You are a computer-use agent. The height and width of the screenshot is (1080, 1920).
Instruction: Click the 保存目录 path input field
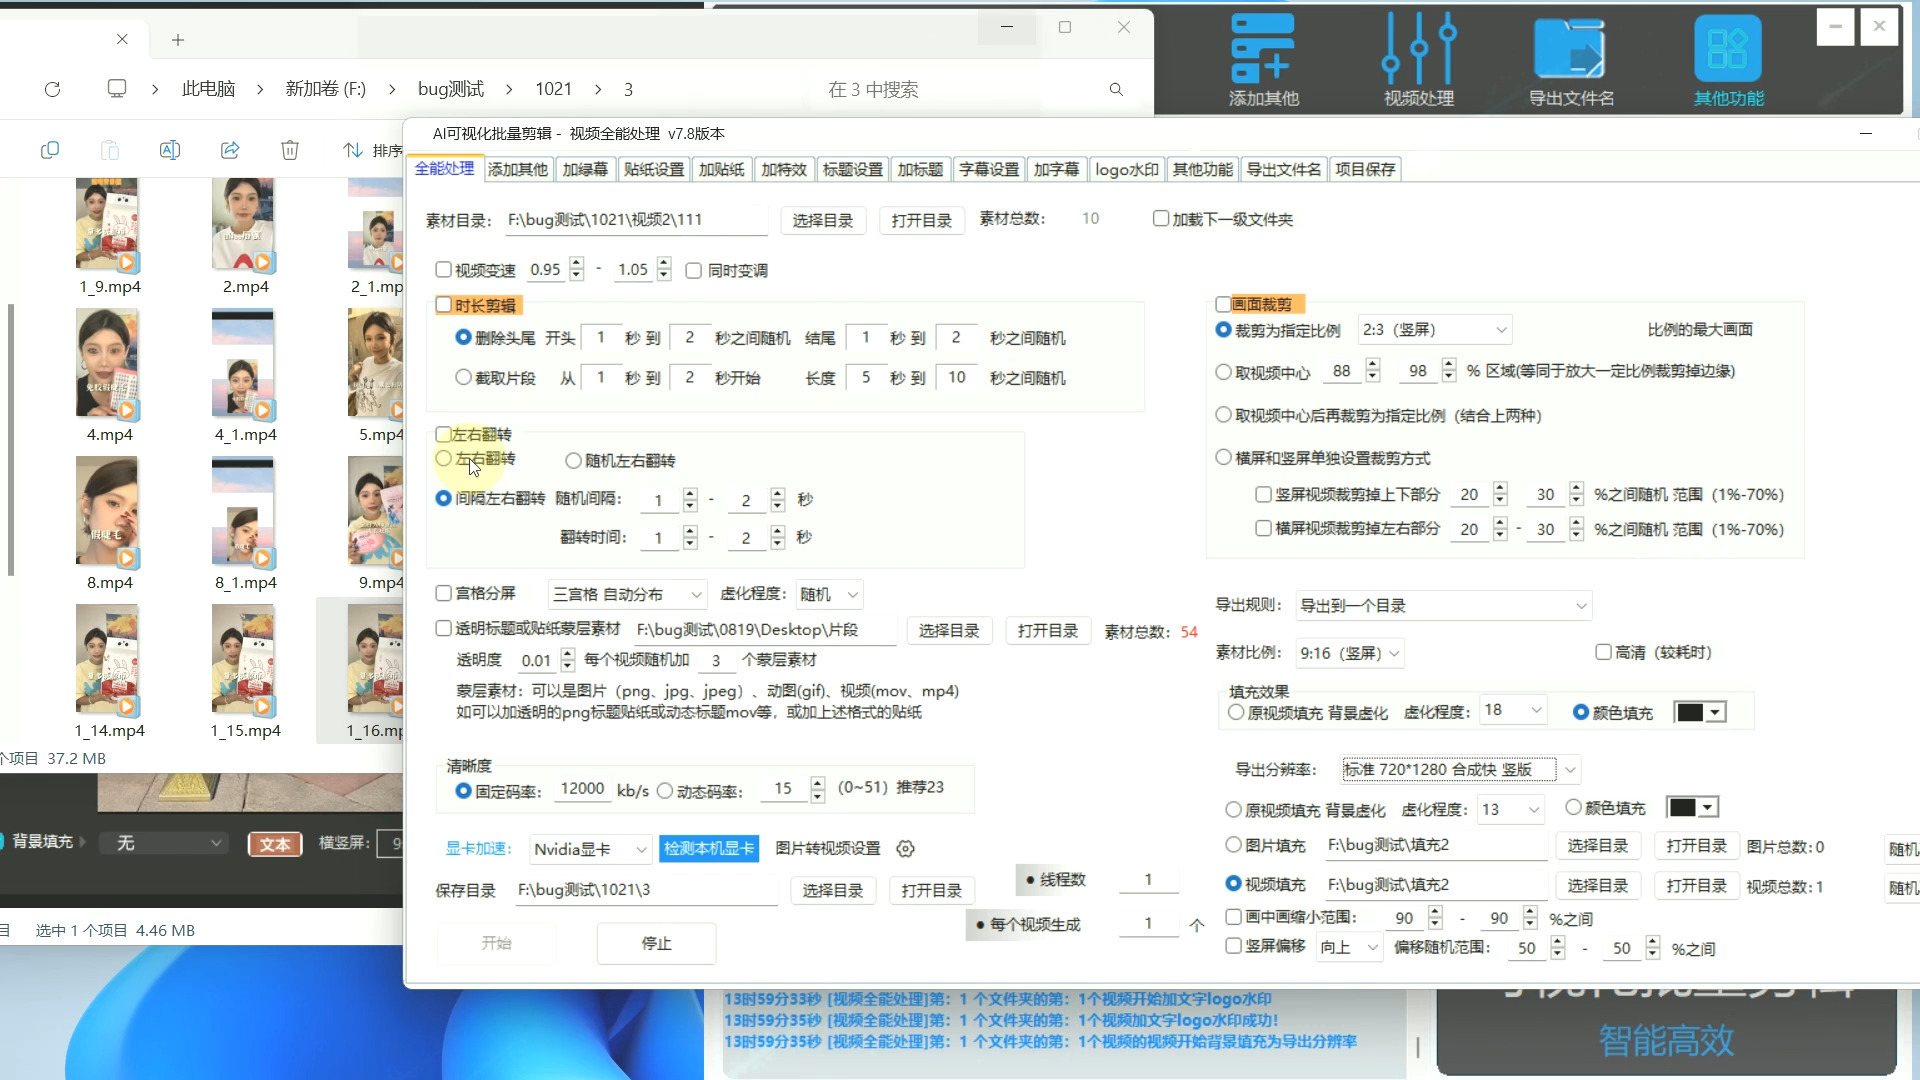pyautogui.click(x=646, y=890)
